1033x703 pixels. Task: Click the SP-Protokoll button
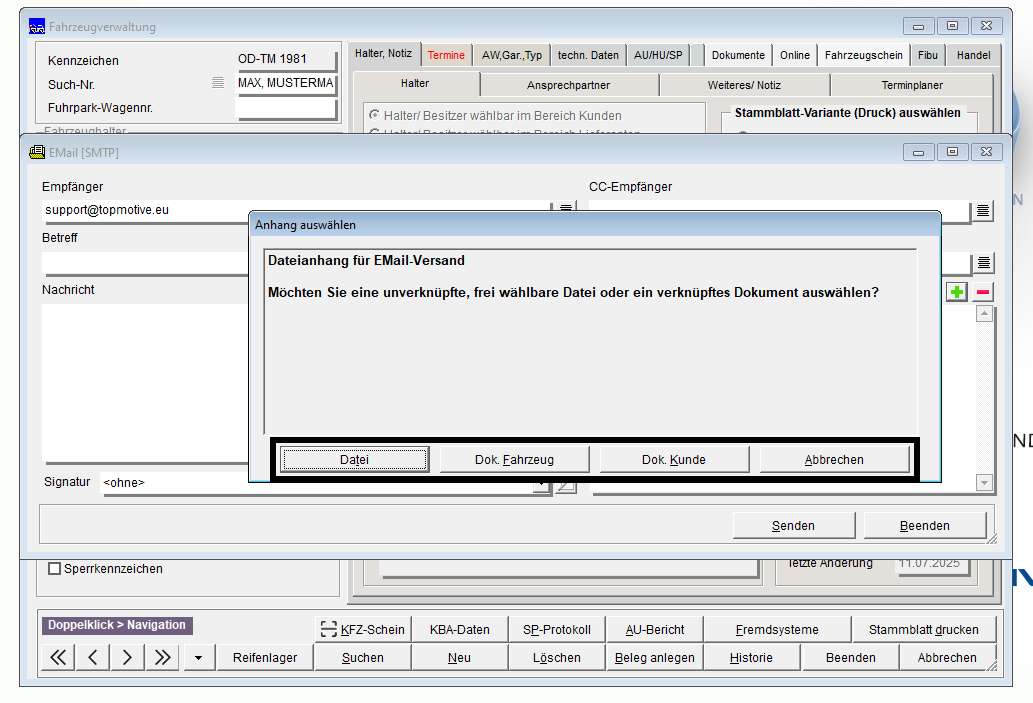click(557, 629)
